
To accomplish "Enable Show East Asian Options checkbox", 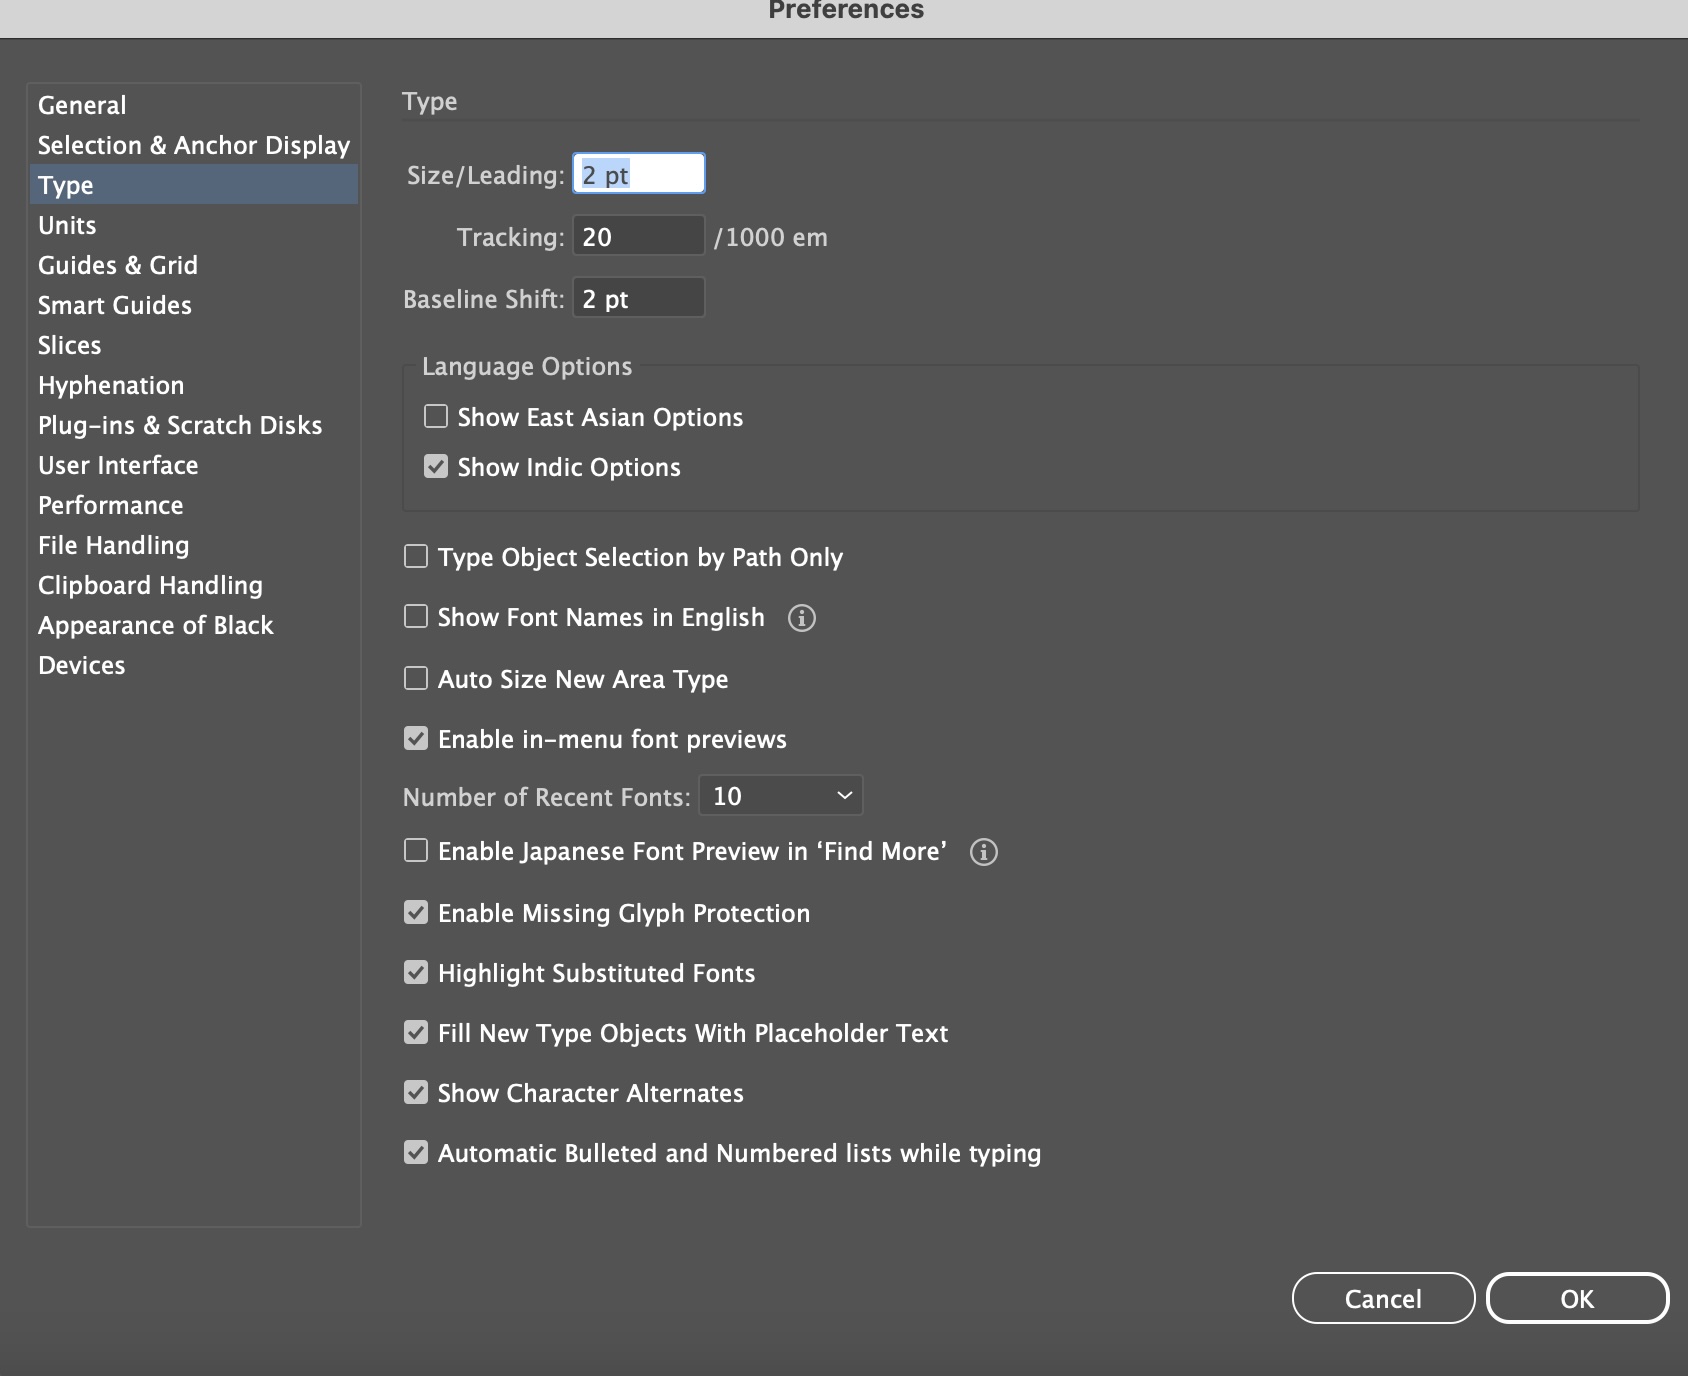I will point(436,416).
